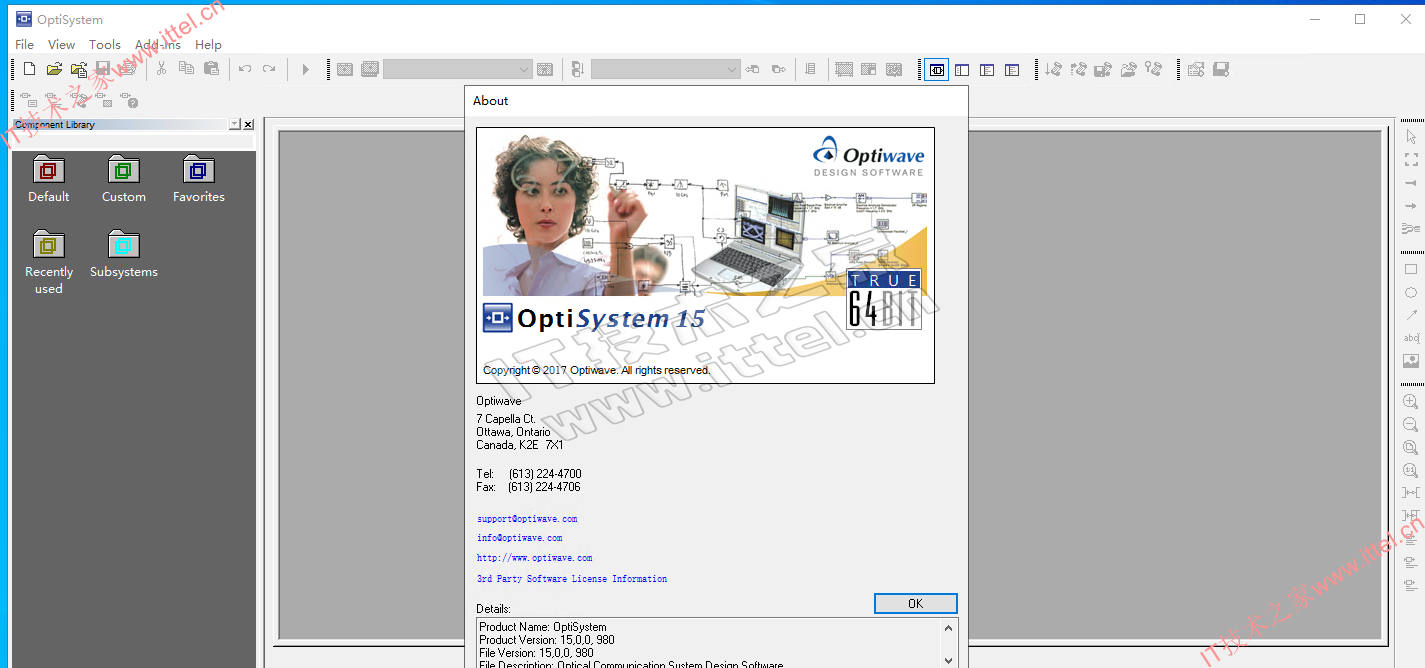1425x668 pixels.
Task: Open the Subsystems library folder
Action: point(124,255)
